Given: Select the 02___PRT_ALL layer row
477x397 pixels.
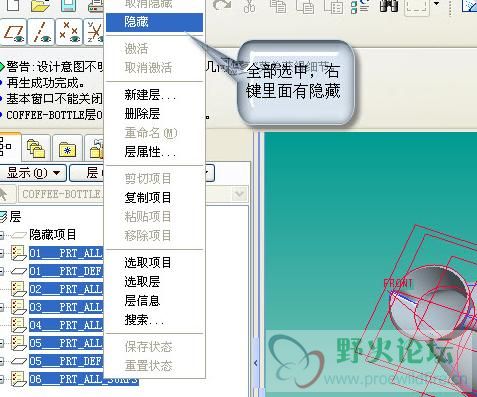Looking at the screenshot, I should 66,289.
